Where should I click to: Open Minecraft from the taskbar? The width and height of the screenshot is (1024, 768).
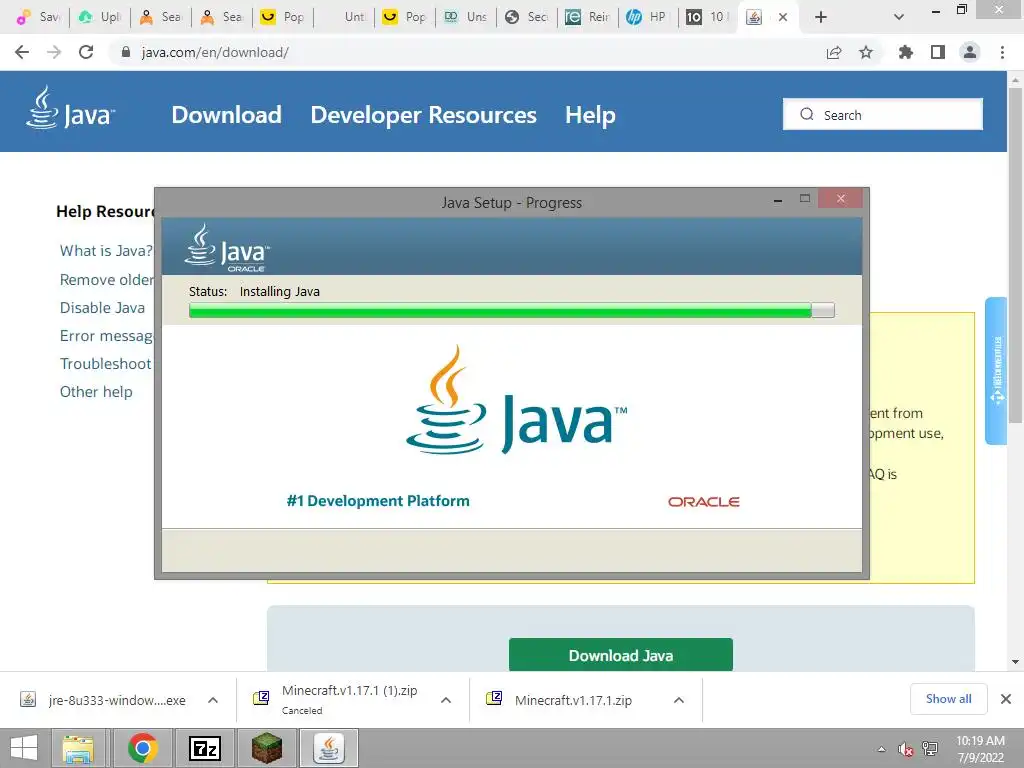[266, 748]
